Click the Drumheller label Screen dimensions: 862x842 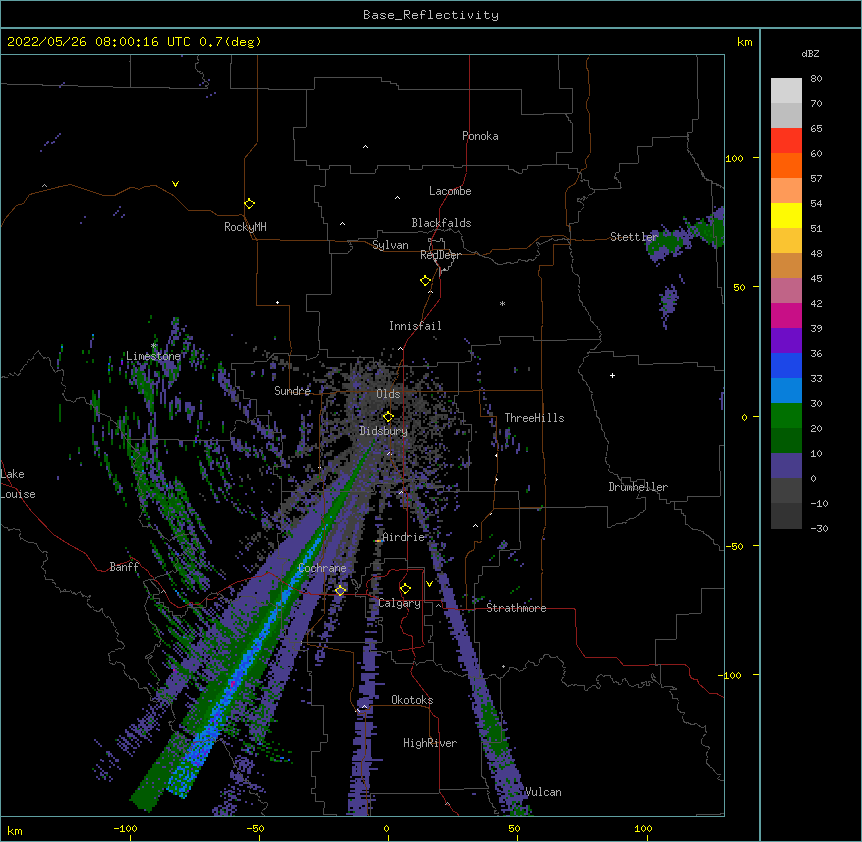click(638, 487)
